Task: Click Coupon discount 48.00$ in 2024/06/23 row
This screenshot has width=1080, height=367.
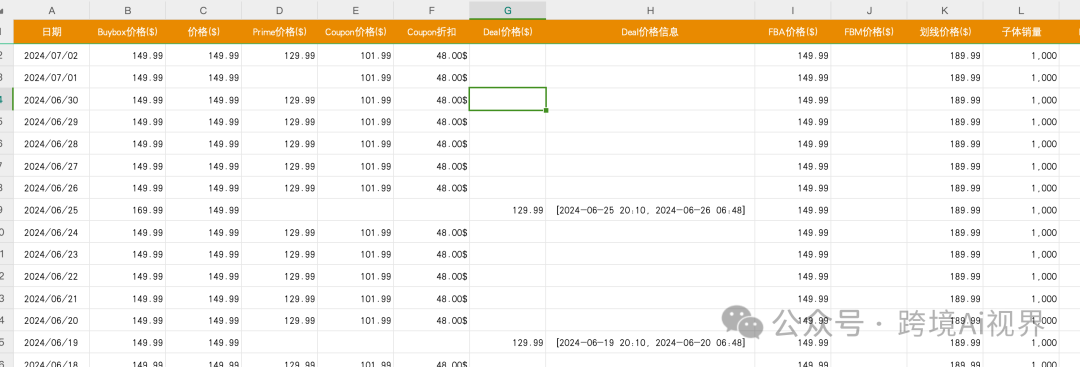Action: (x=431, y=254)
